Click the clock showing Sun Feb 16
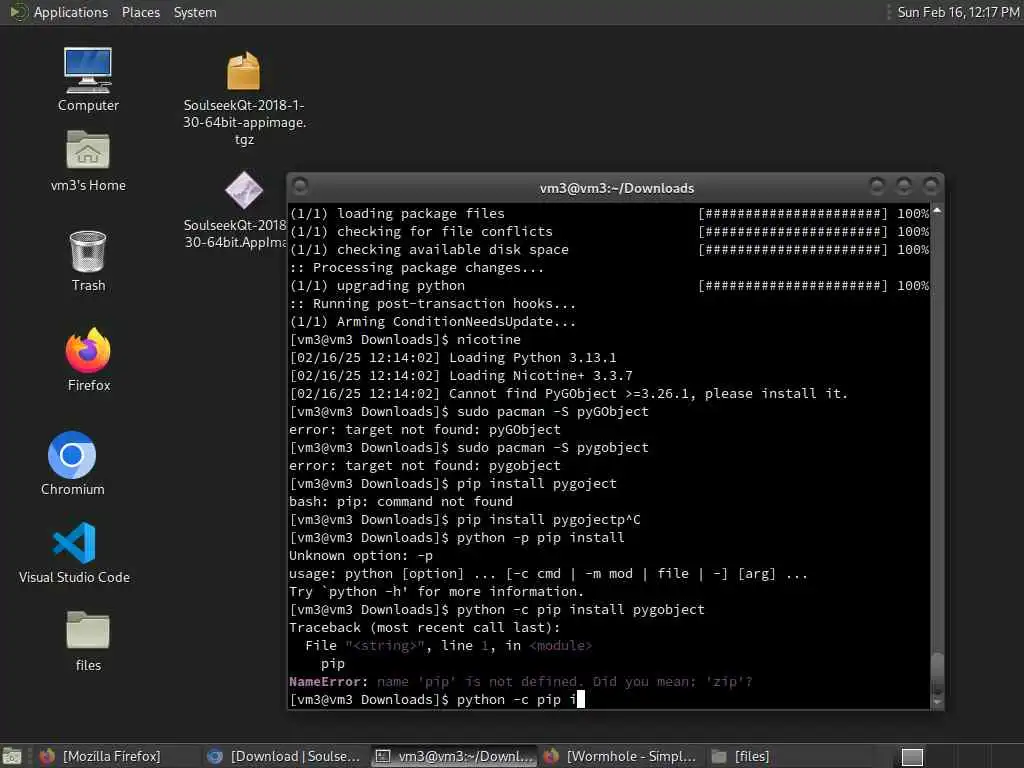The height and width of the screenshot is (768, 1024). 958,12
